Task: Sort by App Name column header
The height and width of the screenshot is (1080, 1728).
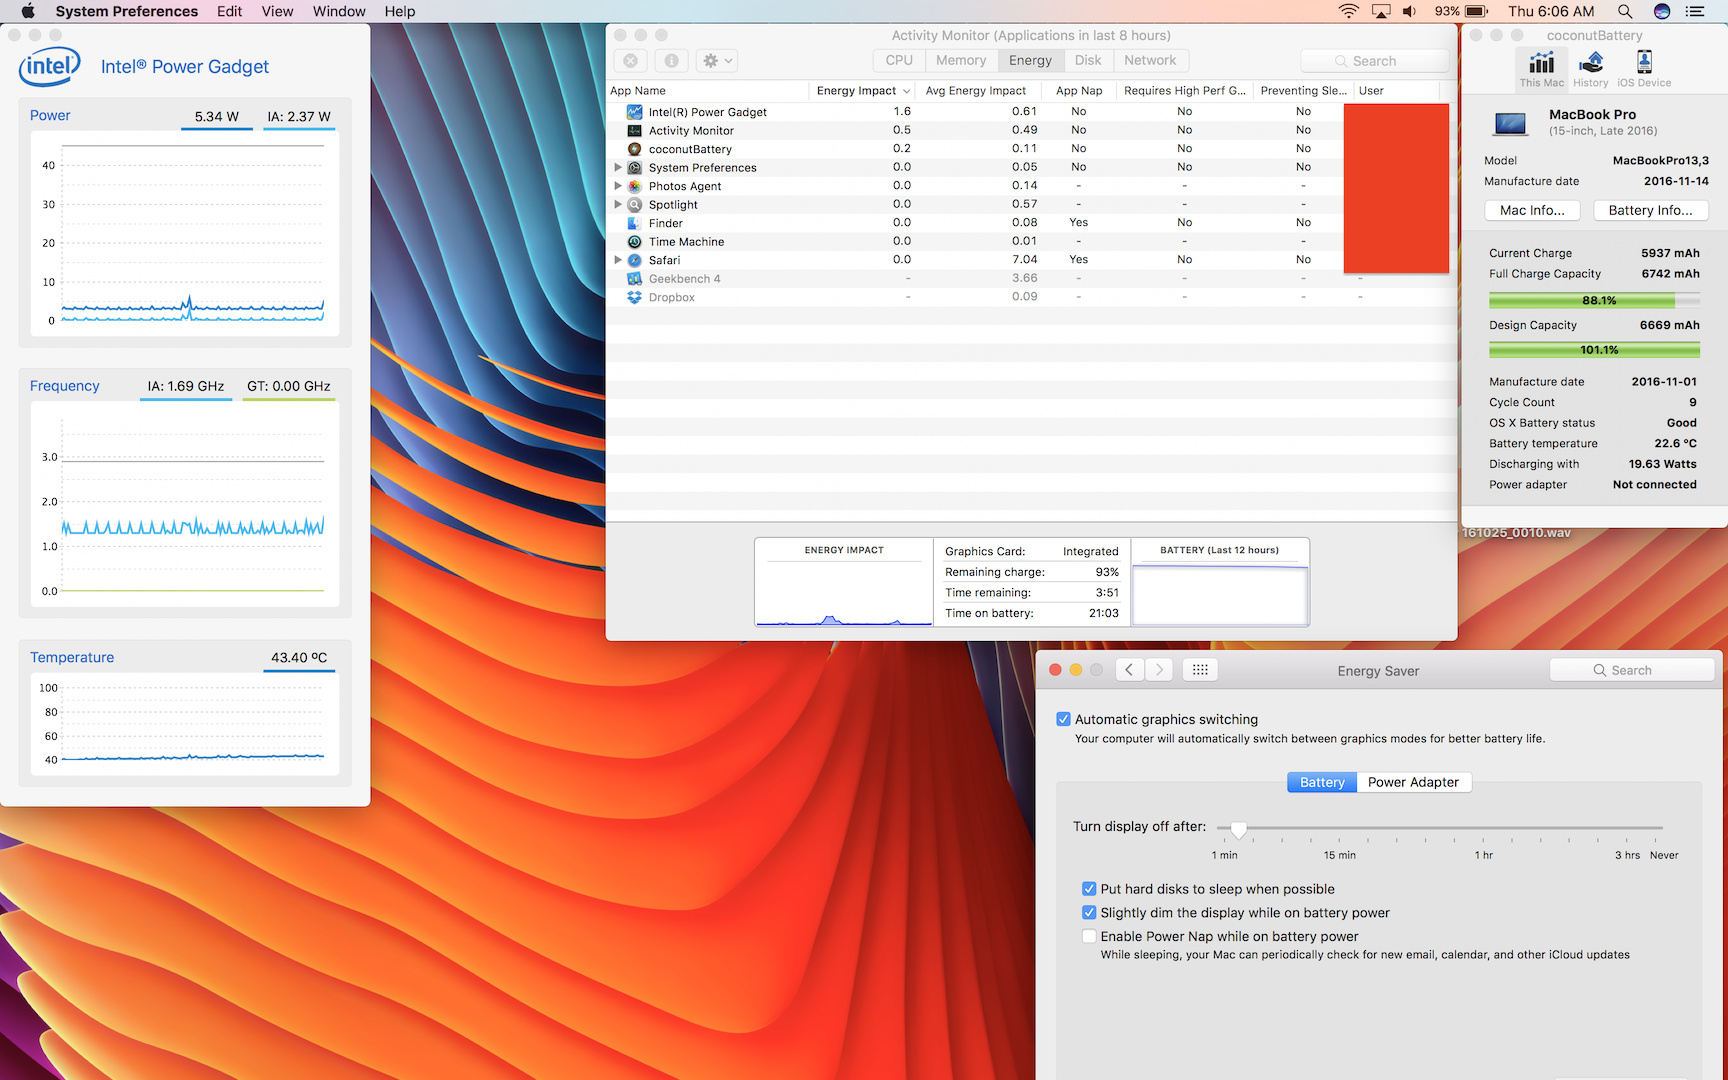Action: click(707, 90)
